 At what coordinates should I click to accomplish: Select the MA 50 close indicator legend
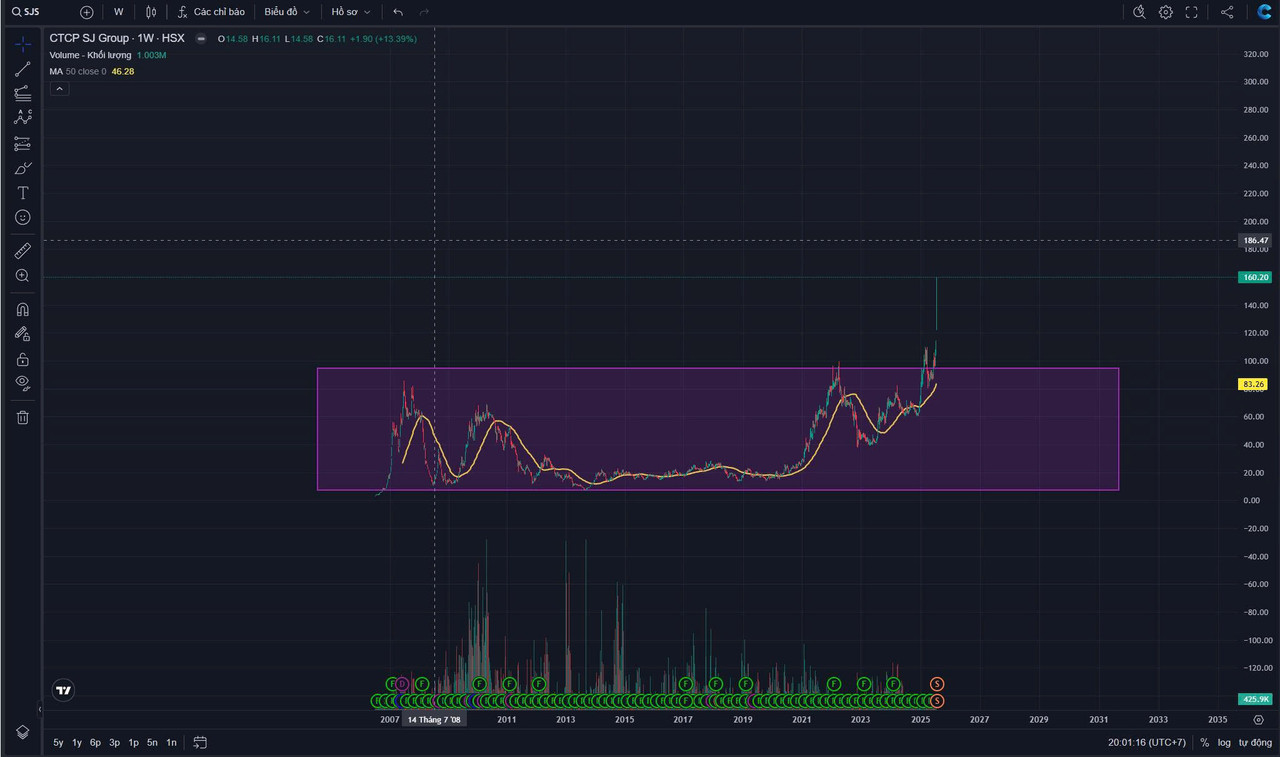(x=78, y=72)
